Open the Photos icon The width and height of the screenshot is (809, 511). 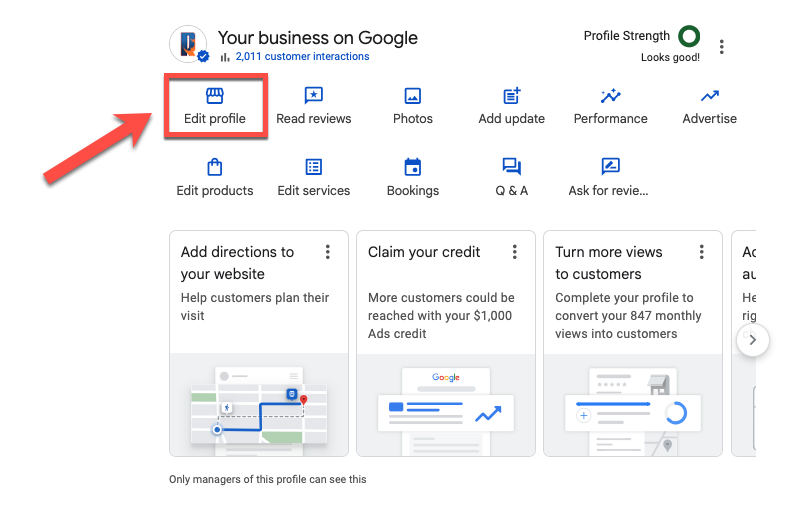point(413,95)
